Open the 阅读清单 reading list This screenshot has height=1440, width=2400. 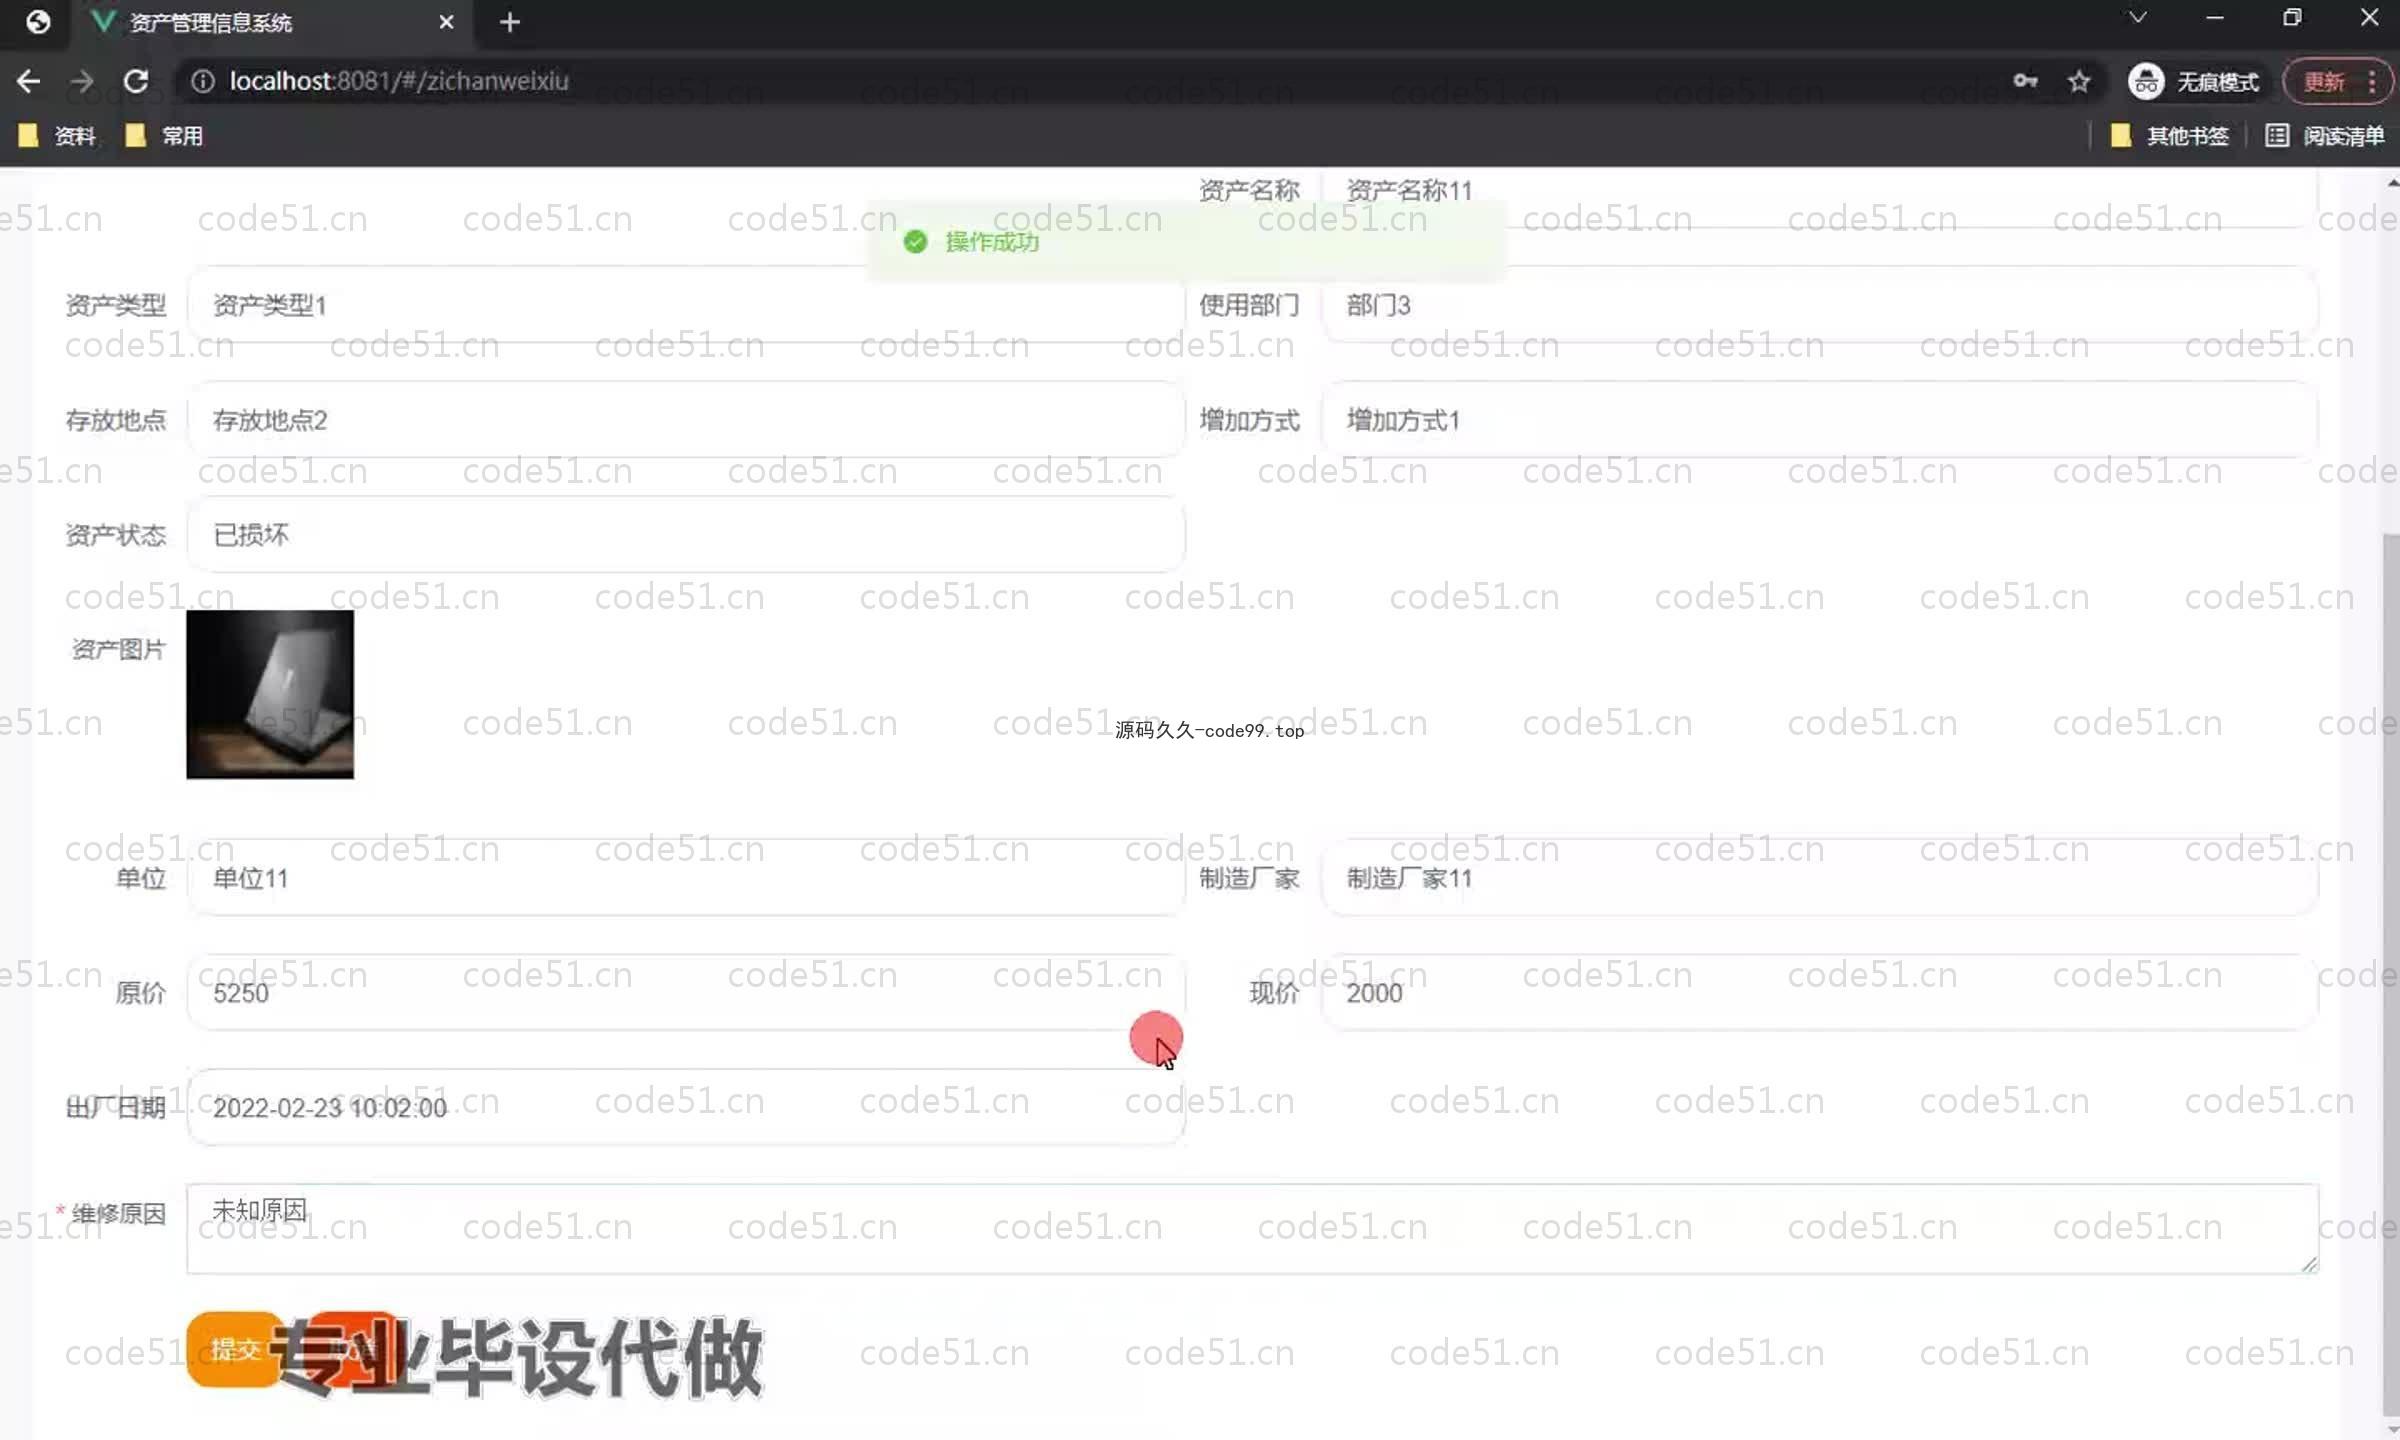coord(2324,136)
